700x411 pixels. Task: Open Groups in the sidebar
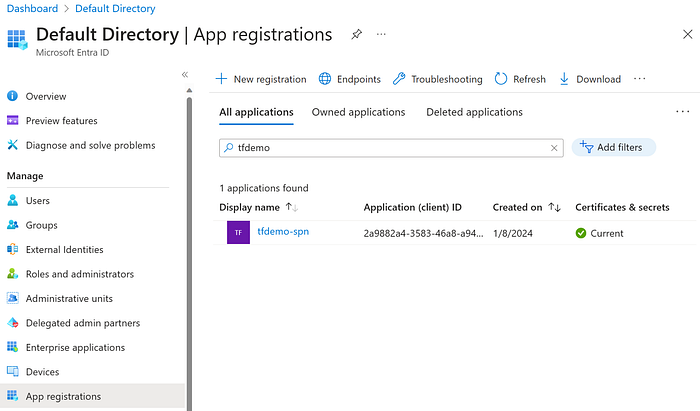(x=42, y=225)
